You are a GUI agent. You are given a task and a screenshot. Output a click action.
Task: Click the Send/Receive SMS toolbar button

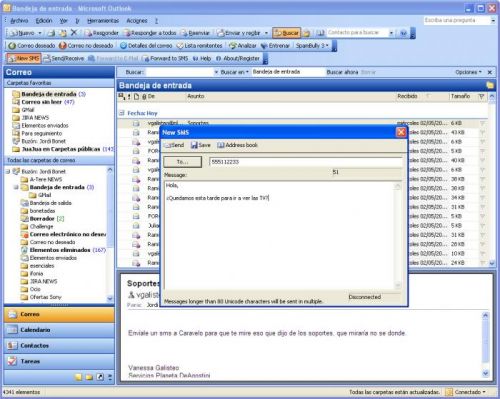coord(63,58)
